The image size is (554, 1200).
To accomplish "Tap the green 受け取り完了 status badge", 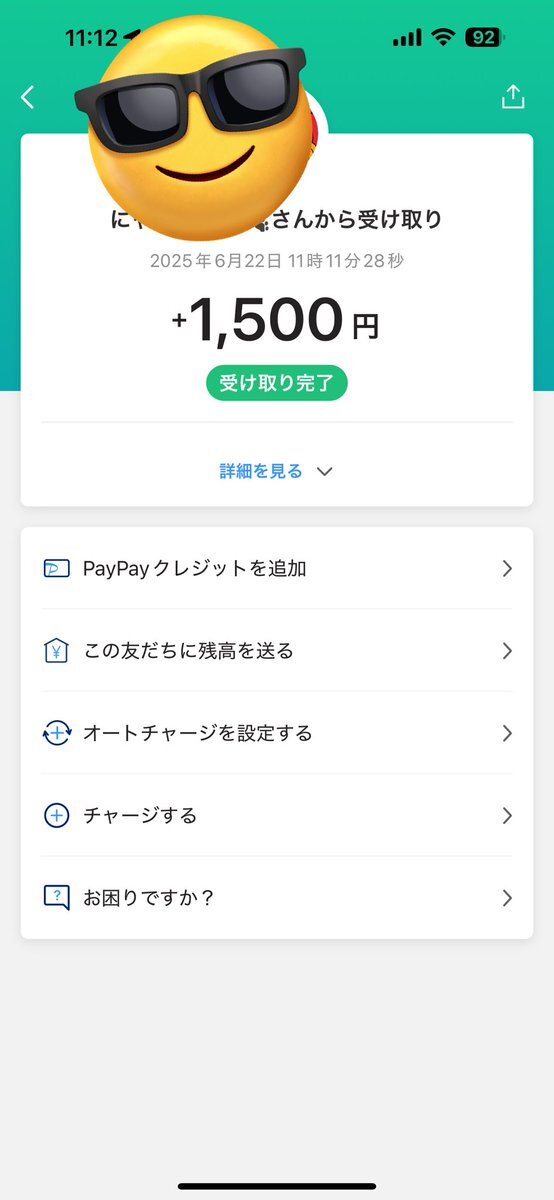I will pos(277,383).
